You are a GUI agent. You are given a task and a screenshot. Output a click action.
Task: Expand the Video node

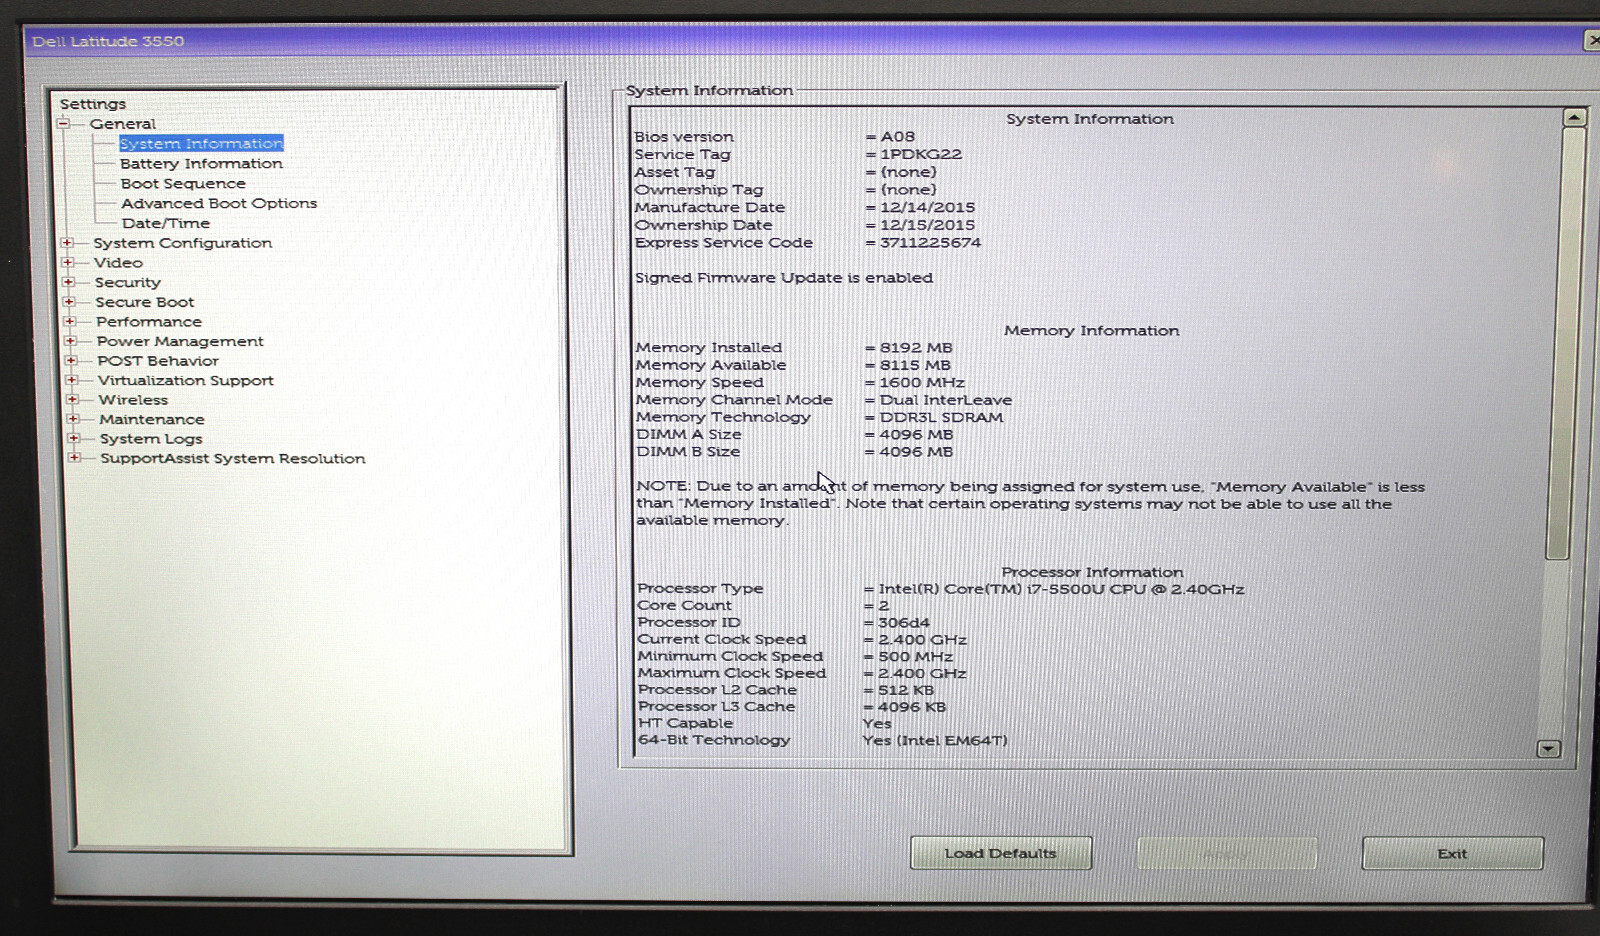click(x=68, y=263)
